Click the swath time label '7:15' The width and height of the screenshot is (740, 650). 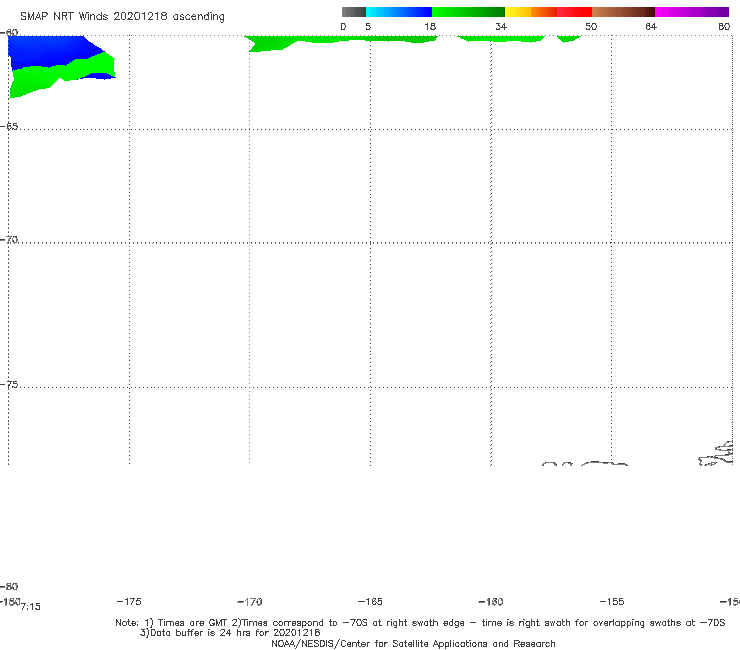[31, 607]
